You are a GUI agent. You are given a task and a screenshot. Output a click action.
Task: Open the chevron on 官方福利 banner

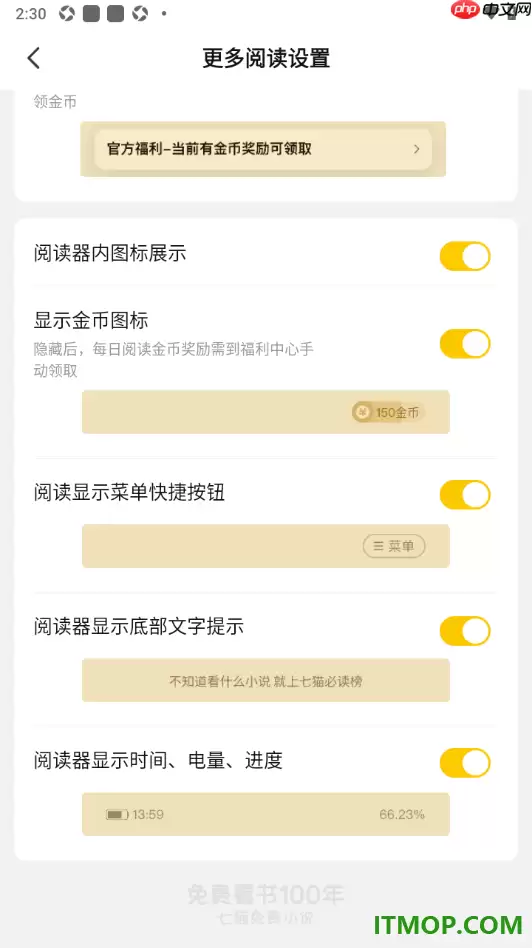[x=417, y=149]
